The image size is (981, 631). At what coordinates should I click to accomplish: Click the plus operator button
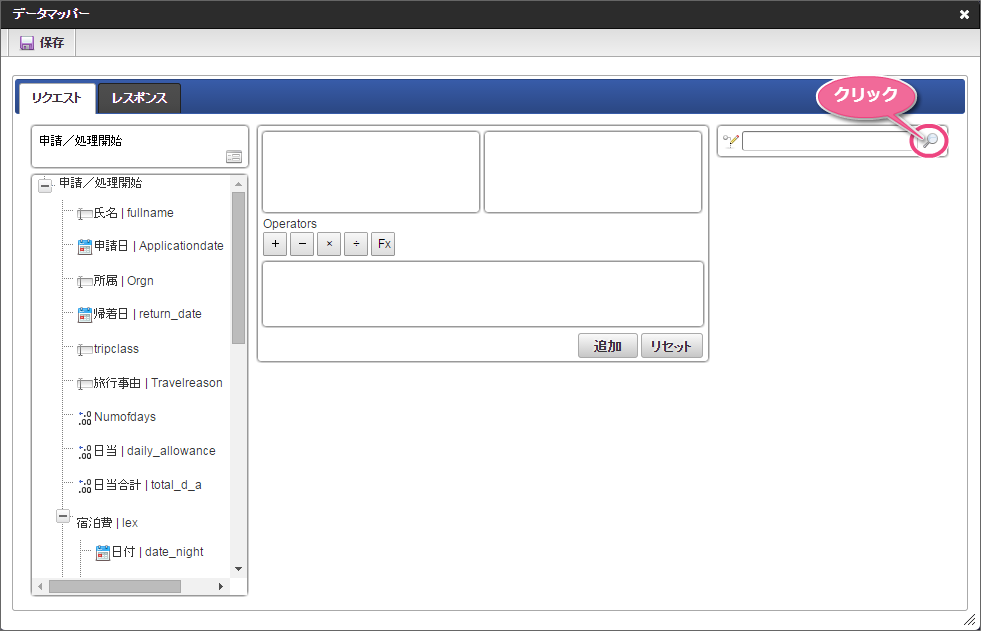[275, 244]
